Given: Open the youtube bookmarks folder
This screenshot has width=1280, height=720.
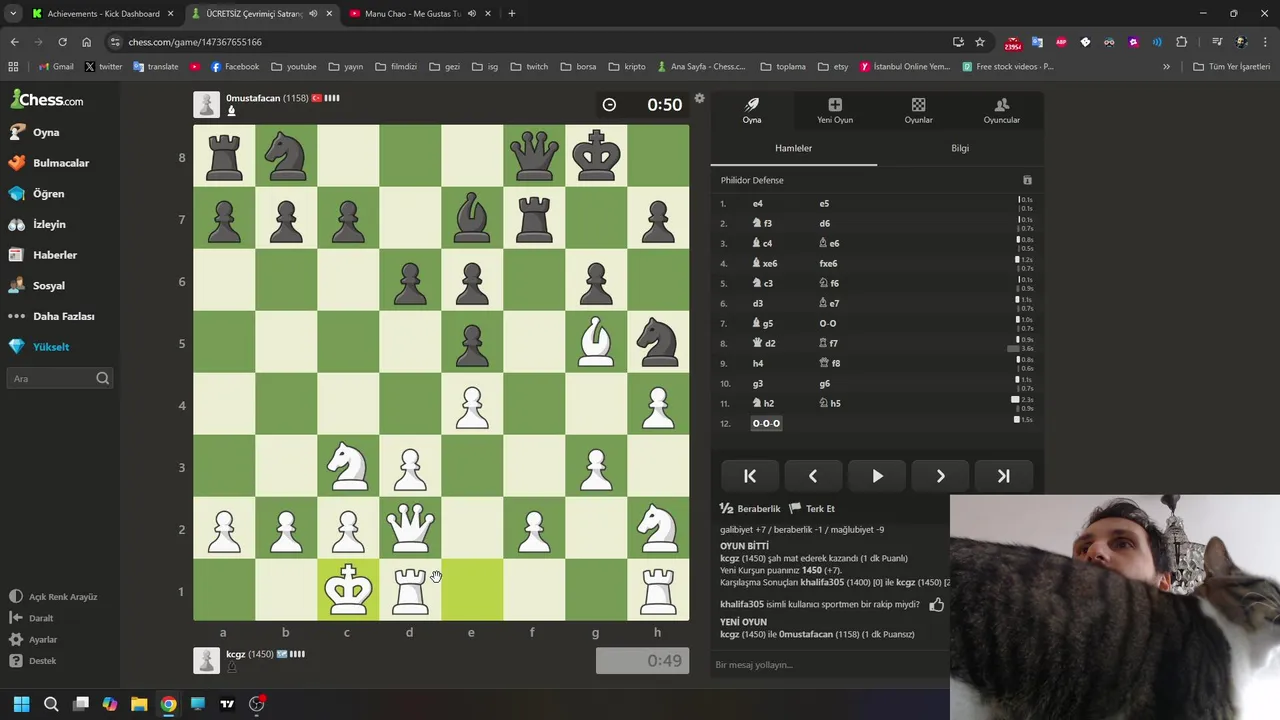Looking at the screenshot, I should click(x=293, y=67).
